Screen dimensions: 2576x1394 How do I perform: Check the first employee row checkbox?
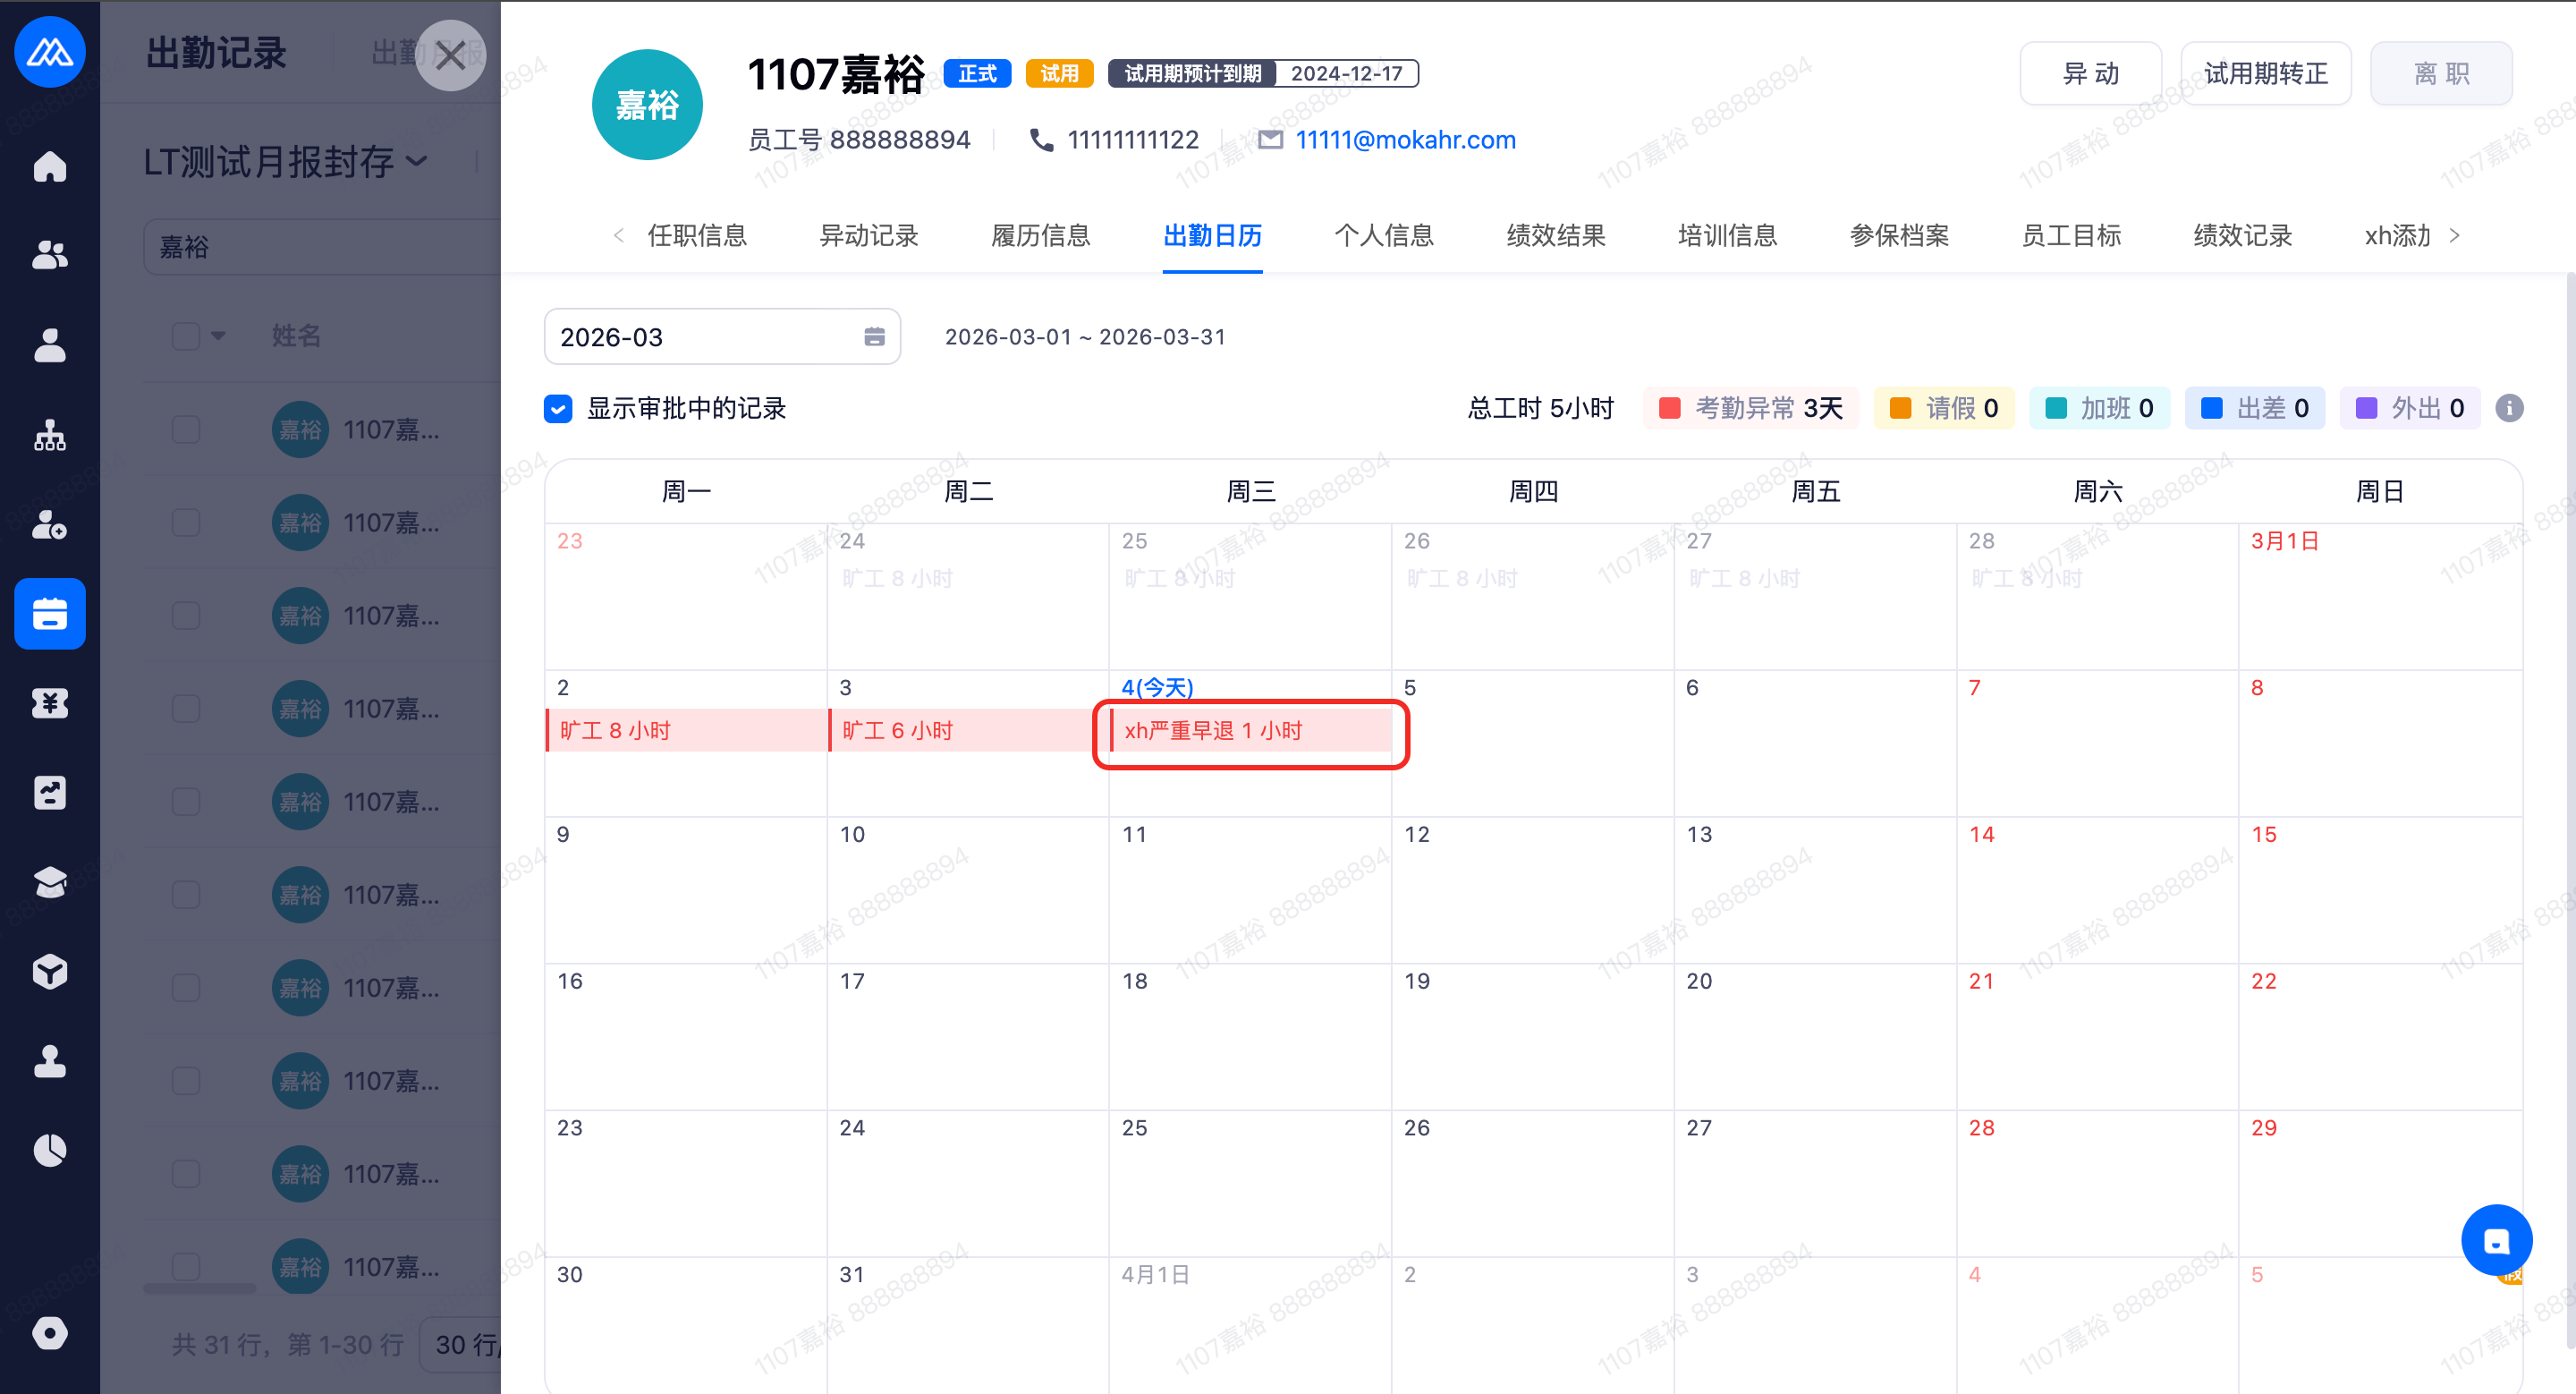tap(186, 430)
